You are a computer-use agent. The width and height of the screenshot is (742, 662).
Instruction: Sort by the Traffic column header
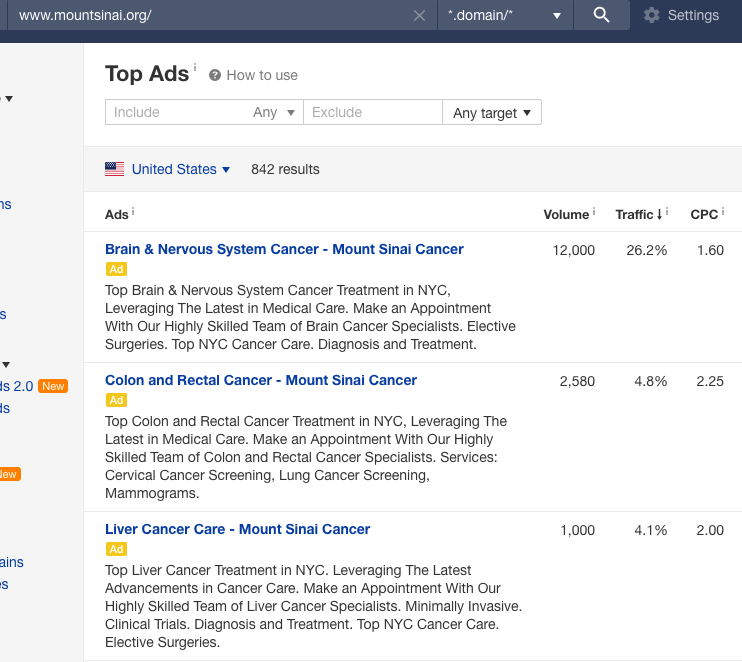[x=634, y=215]
